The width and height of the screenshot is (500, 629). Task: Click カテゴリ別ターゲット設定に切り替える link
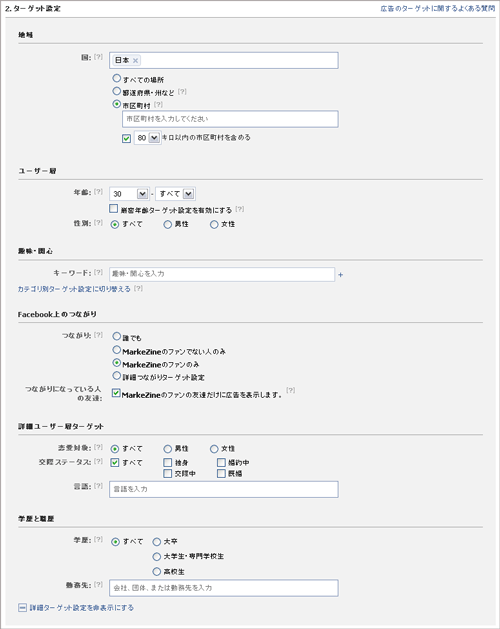coord(74,289)
